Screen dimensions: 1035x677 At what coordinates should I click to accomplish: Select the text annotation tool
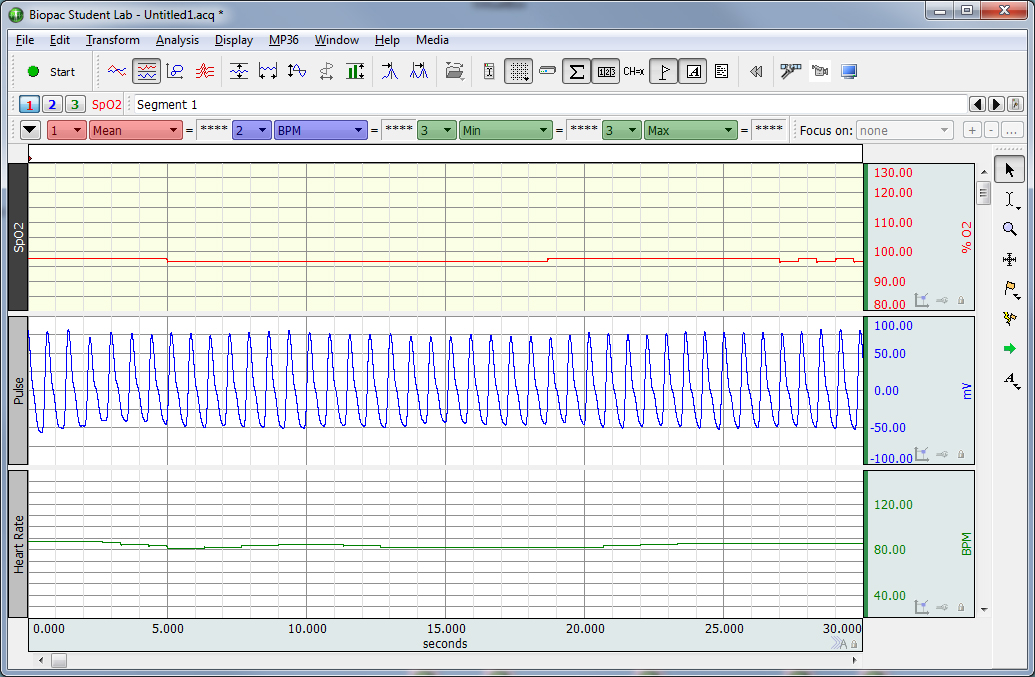click(x=1010, y=380)
